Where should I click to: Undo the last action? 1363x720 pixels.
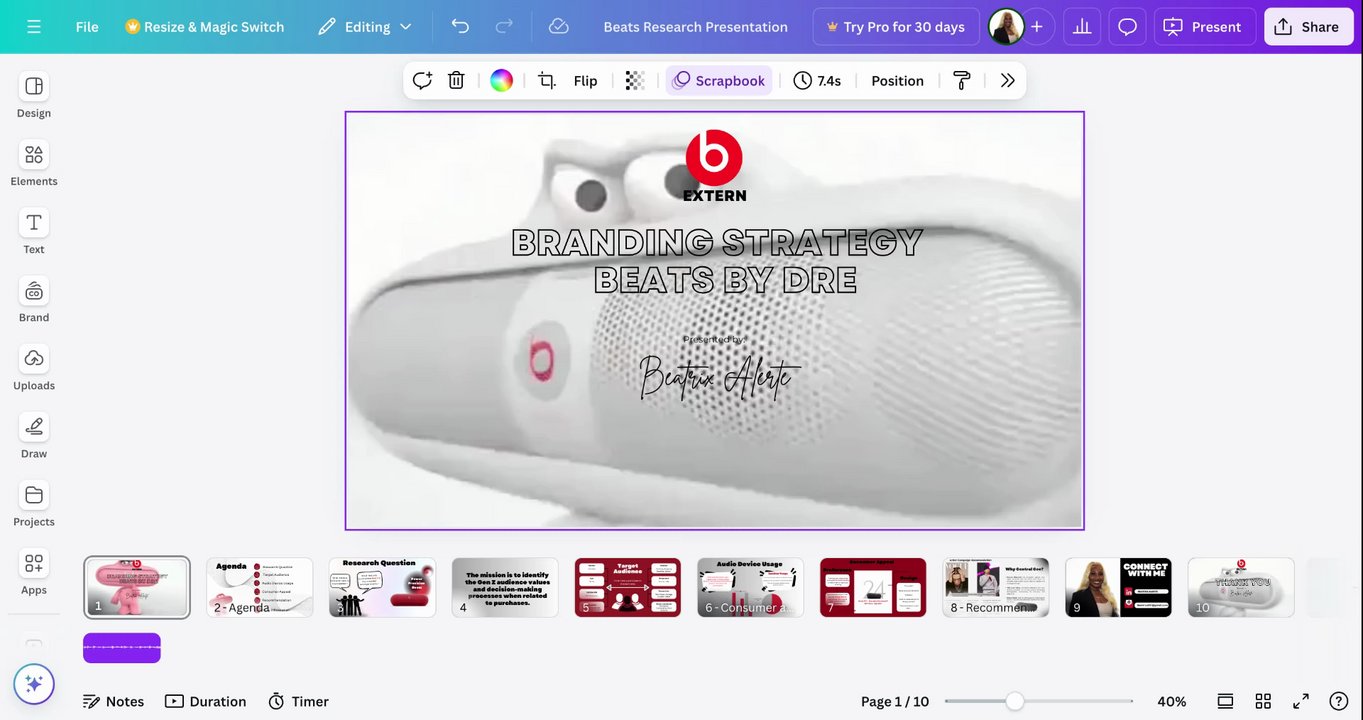tap(460, 27)
